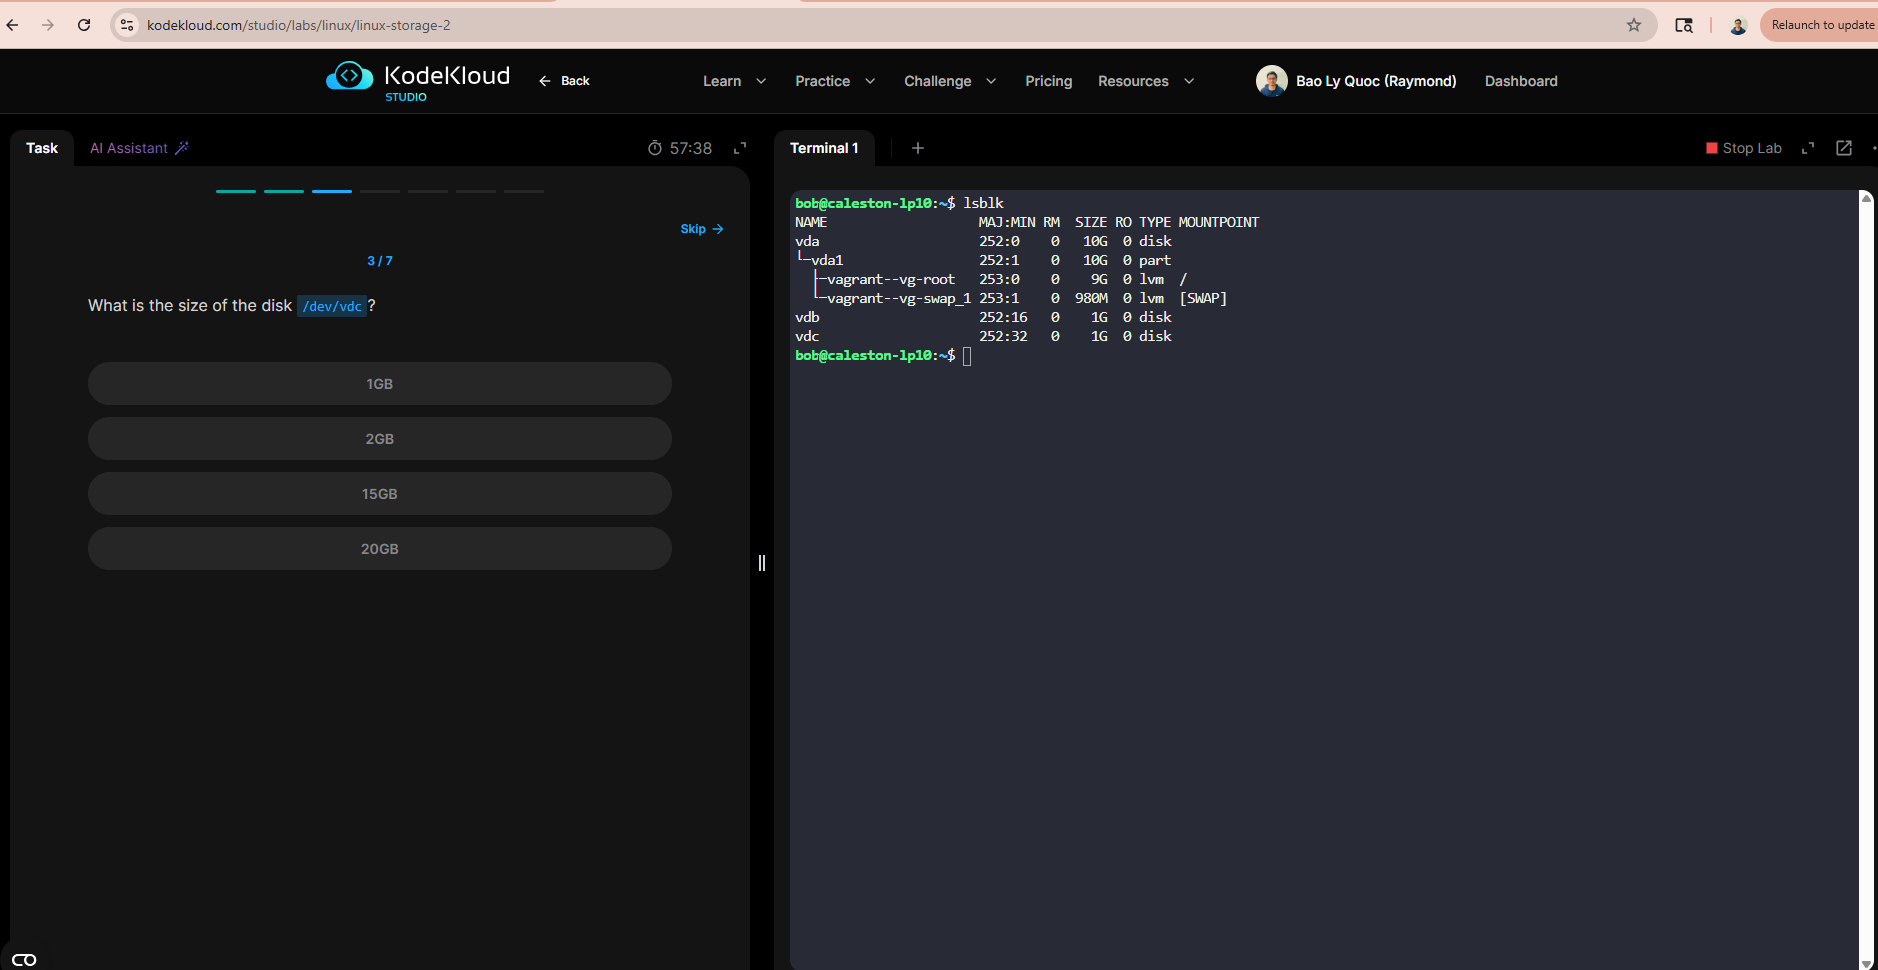
Task: Expand the Resources dropdown menu
Action: tap(1145, 81)
